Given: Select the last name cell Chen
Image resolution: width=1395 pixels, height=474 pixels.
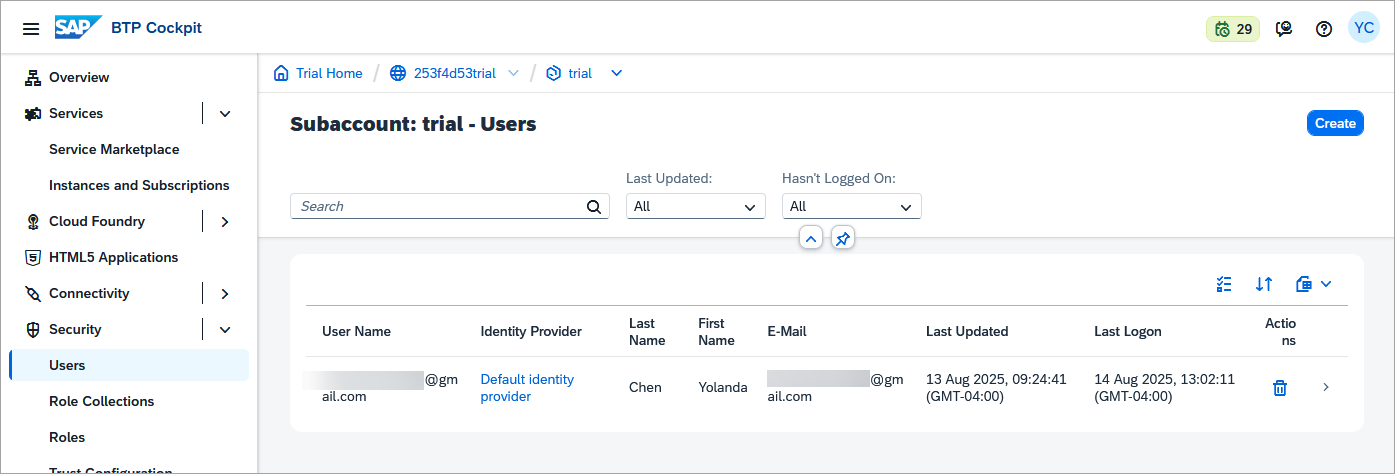Looking at the screenshot, I should click(x=645, y=387).
